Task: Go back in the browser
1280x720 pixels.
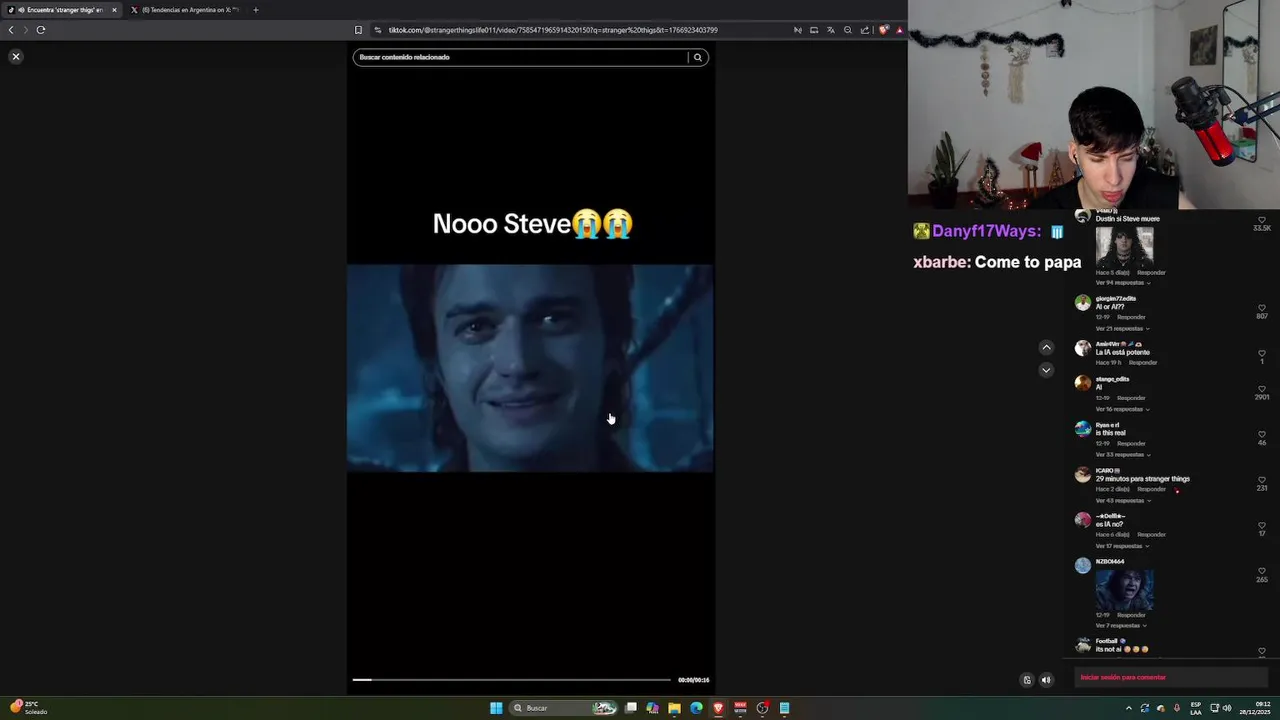Action: (11, 30)
